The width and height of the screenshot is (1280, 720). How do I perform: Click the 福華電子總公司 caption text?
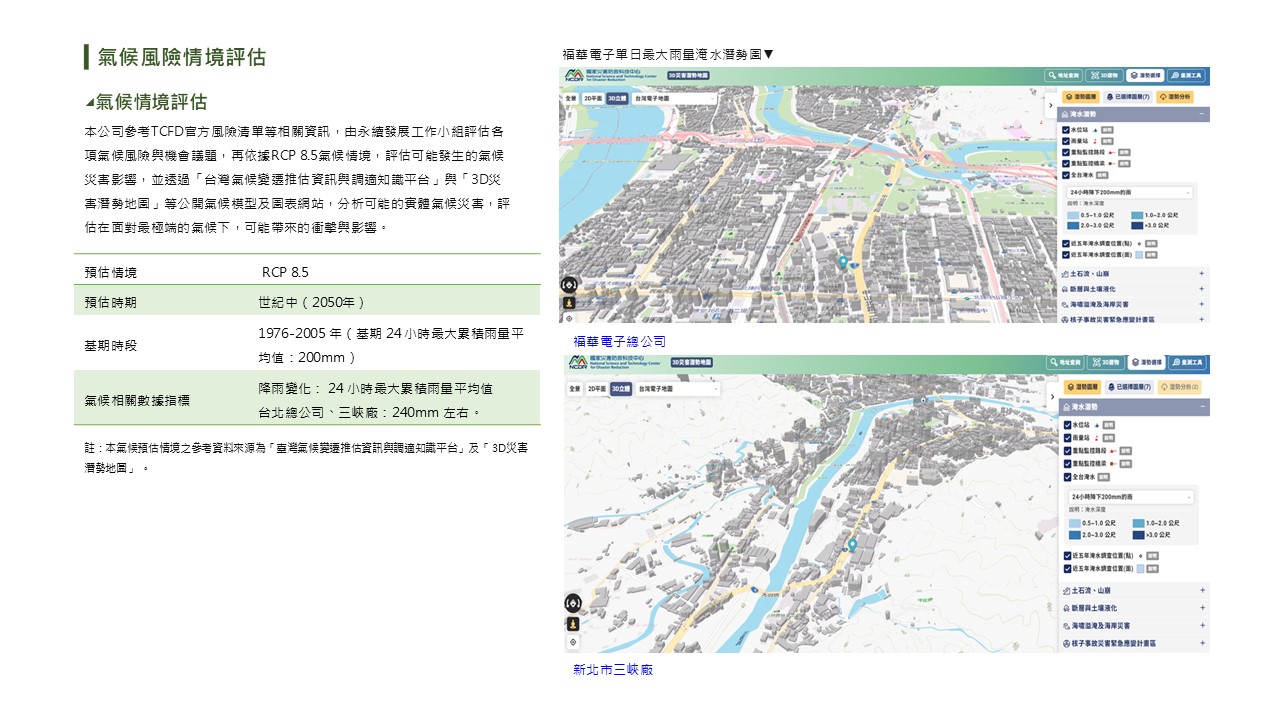click(619, 342)
